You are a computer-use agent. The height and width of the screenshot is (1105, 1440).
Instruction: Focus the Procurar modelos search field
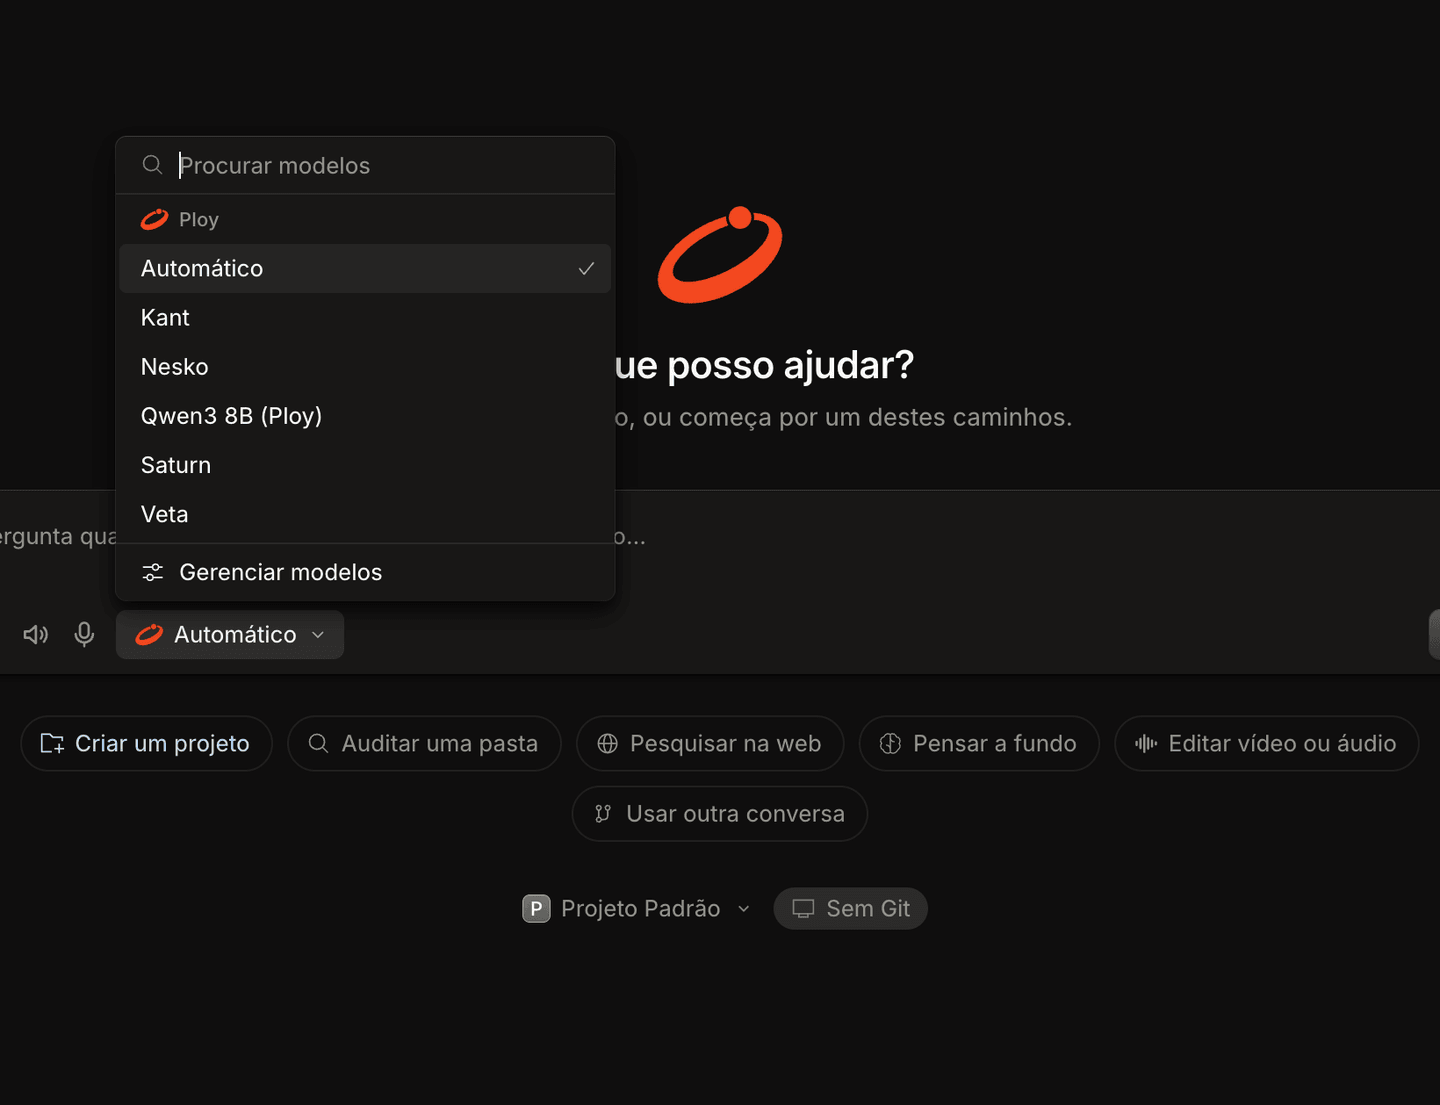coord(365,165)
